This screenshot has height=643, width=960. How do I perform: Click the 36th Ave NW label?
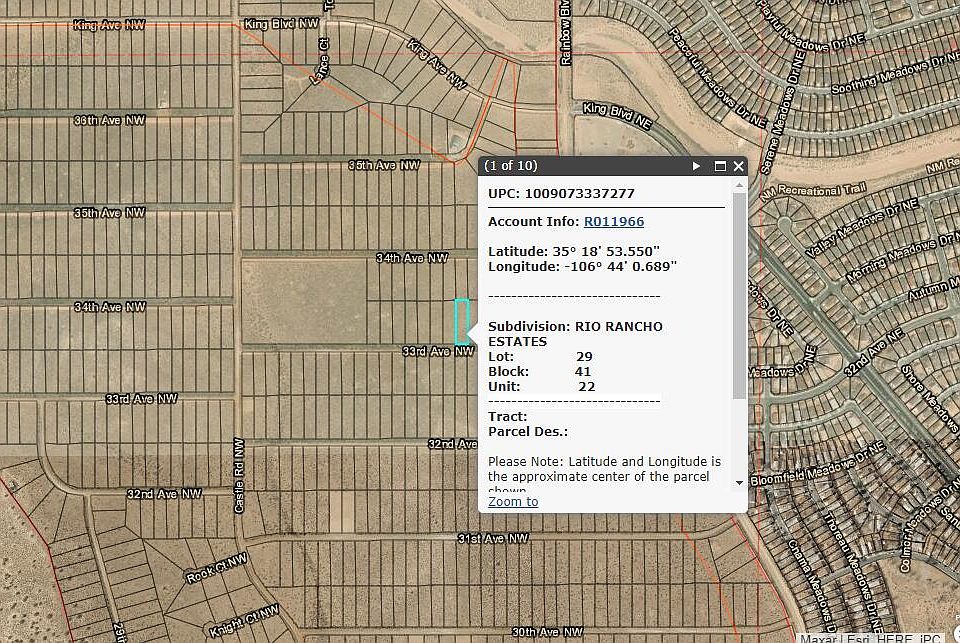point(109,120)
